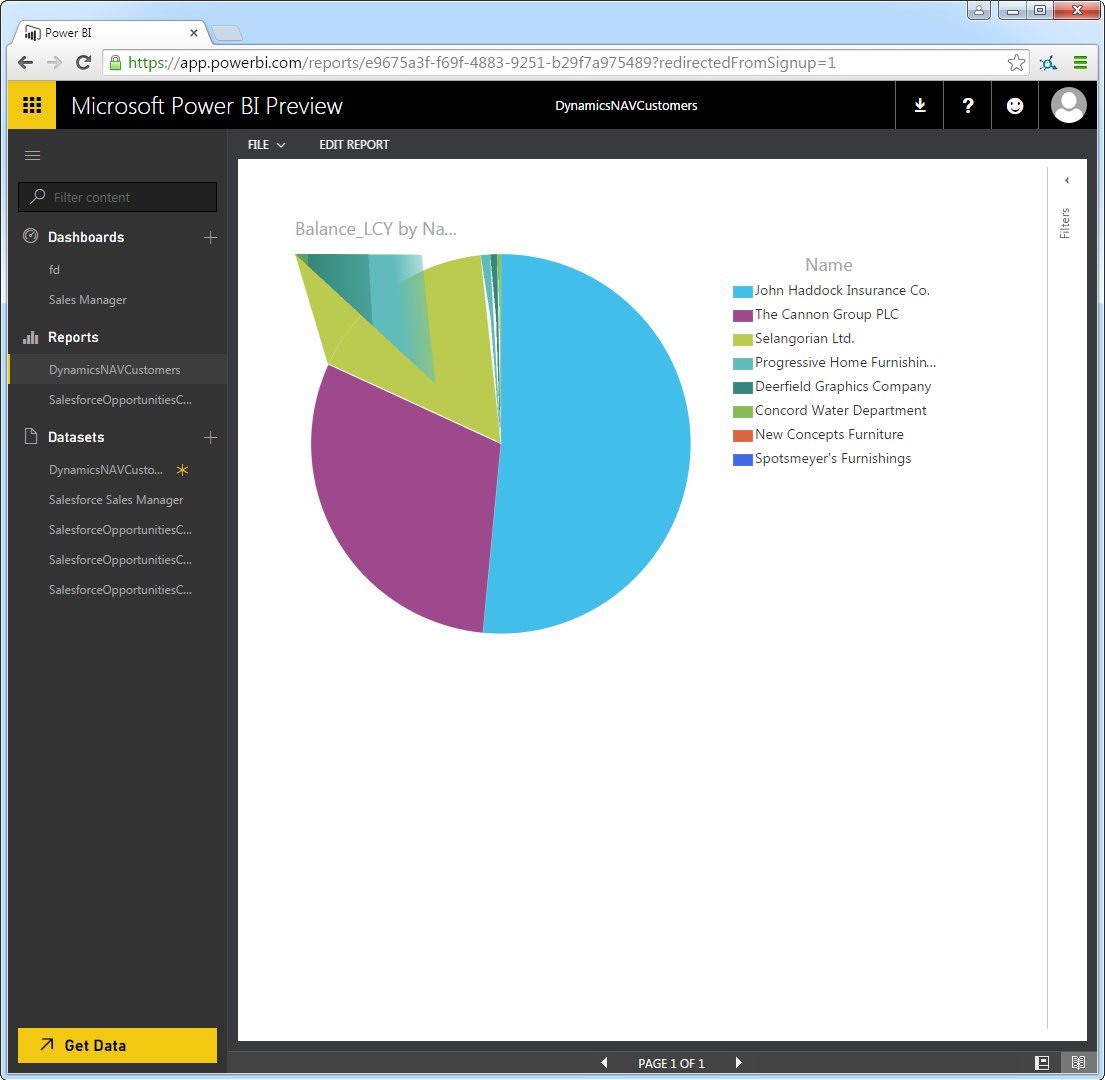Click The Cannon Group PLC legend swatch
Image resolution: width=1105 pixels, height=1080 pixels.
[742, 315]
